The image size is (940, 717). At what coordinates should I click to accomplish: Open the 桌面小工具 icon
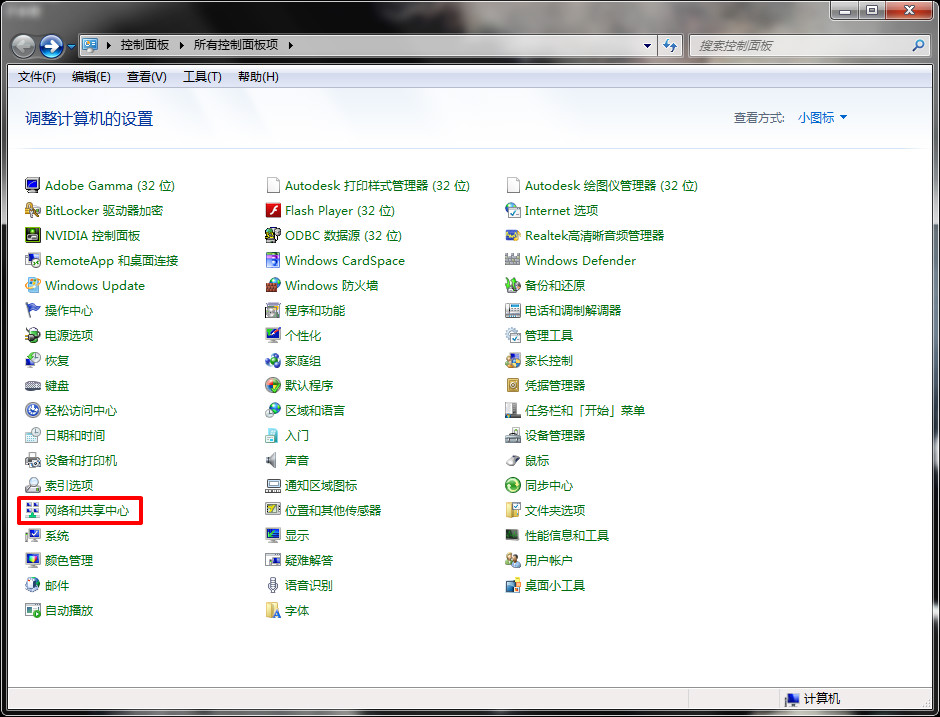[x=513, y=585]
